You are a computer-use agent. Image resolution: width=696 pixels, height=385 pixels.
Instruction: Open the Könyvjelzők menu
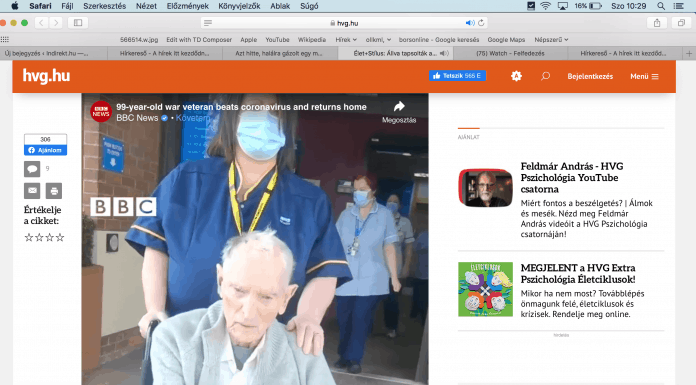[239, 6]
